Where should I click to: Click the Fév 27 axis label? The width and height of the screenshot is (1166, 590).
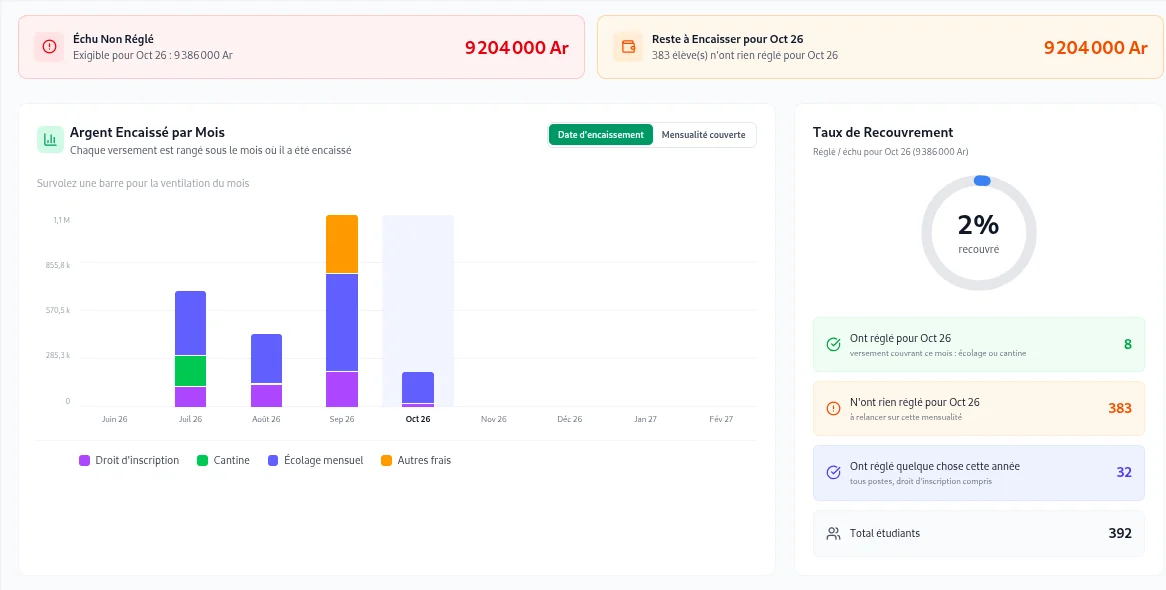click(x=721, y=419)
